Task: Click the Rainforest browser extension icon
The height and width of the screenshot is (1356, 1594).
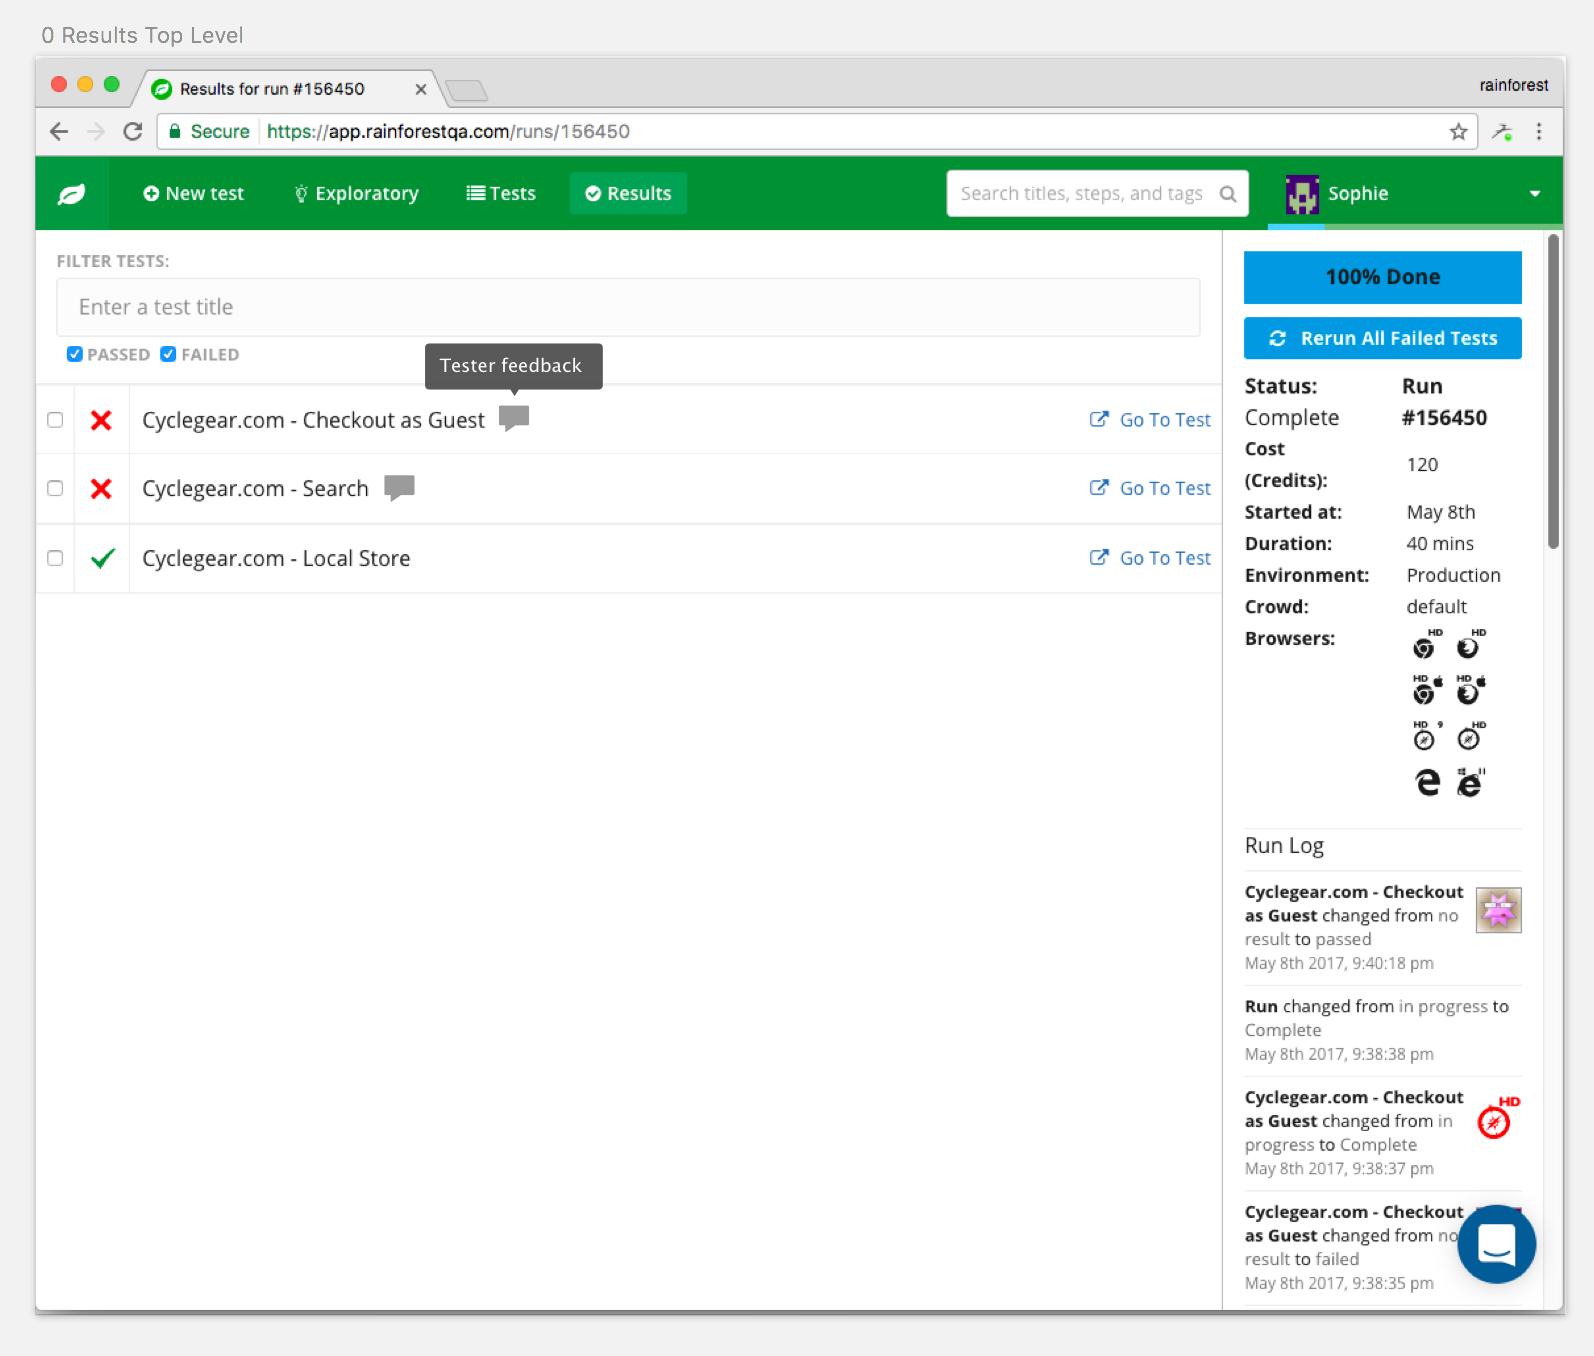Action: (1502, 131)
